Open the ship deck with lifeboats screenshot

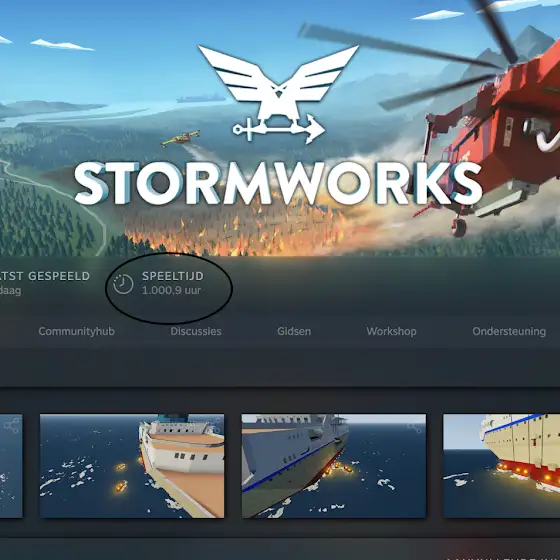click(132, 466)
